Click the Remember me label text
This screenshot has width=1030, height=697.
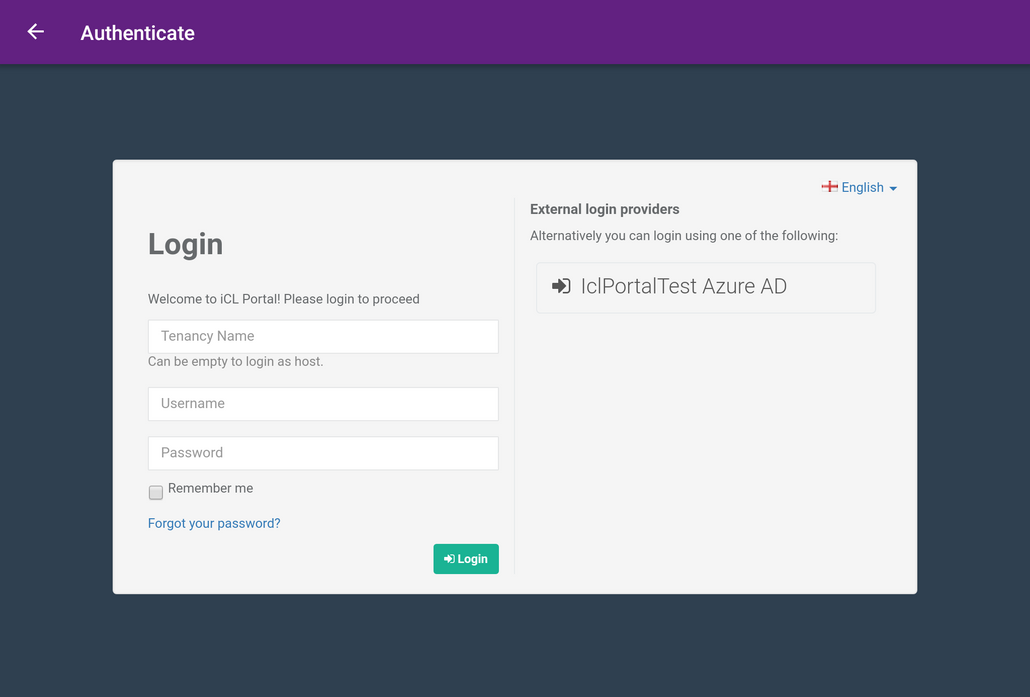tap(210, 488)
